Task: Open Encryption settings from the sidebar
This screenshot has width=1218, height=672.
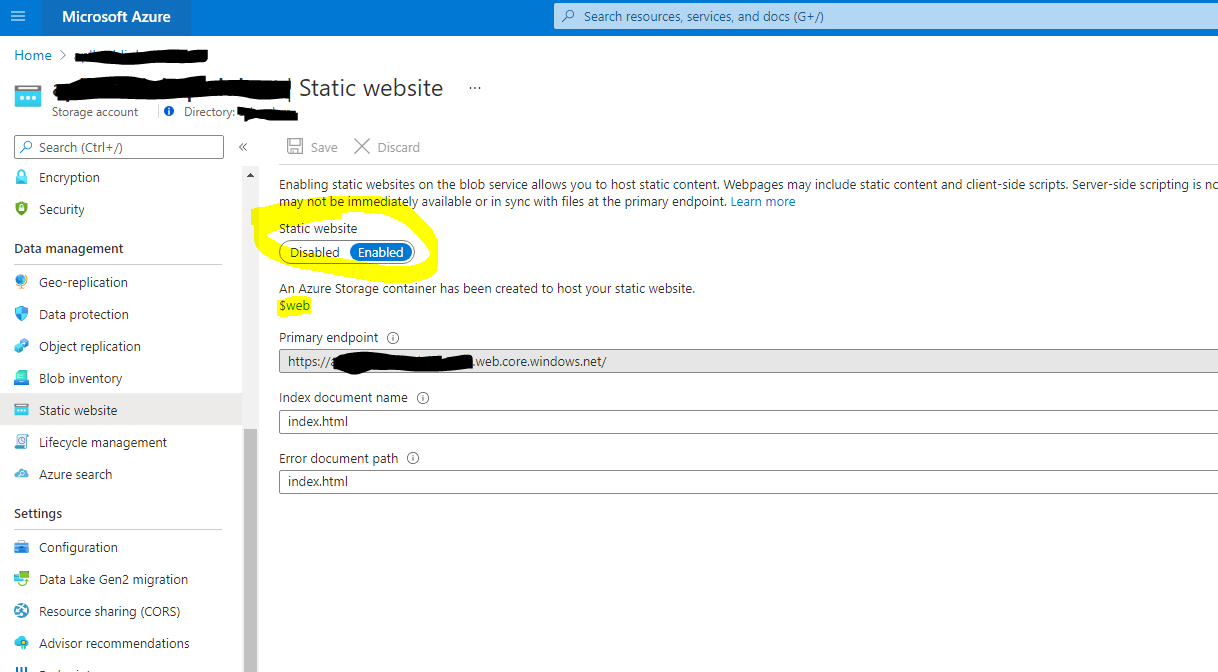Action: 68,177
